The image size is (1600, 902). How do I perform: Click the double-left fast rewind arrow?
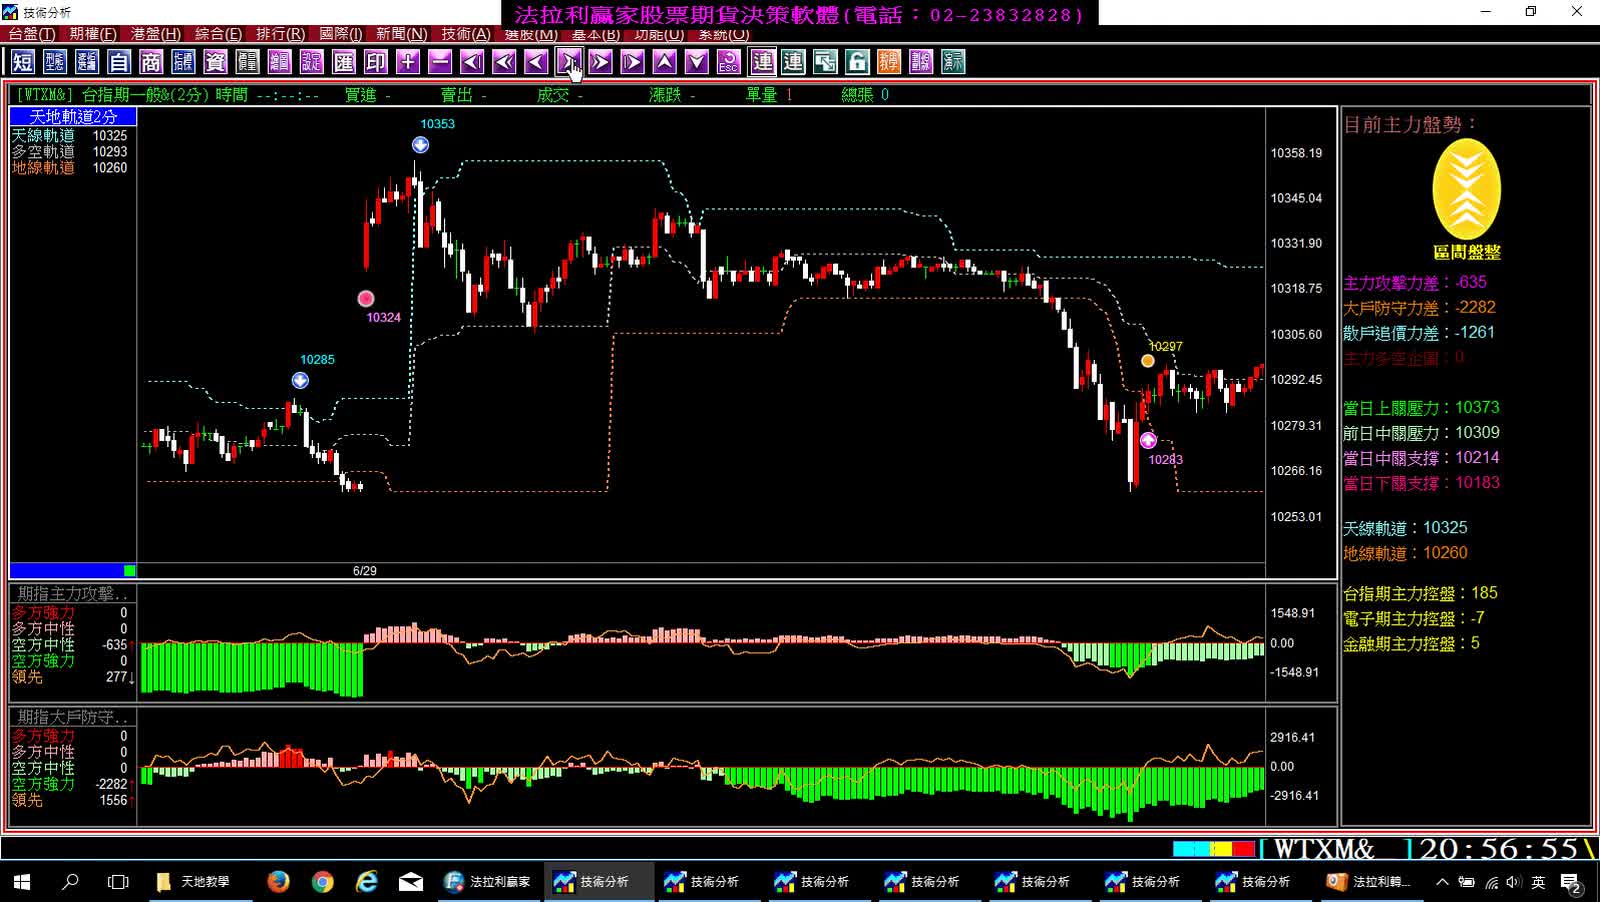(x=504, y=62)
